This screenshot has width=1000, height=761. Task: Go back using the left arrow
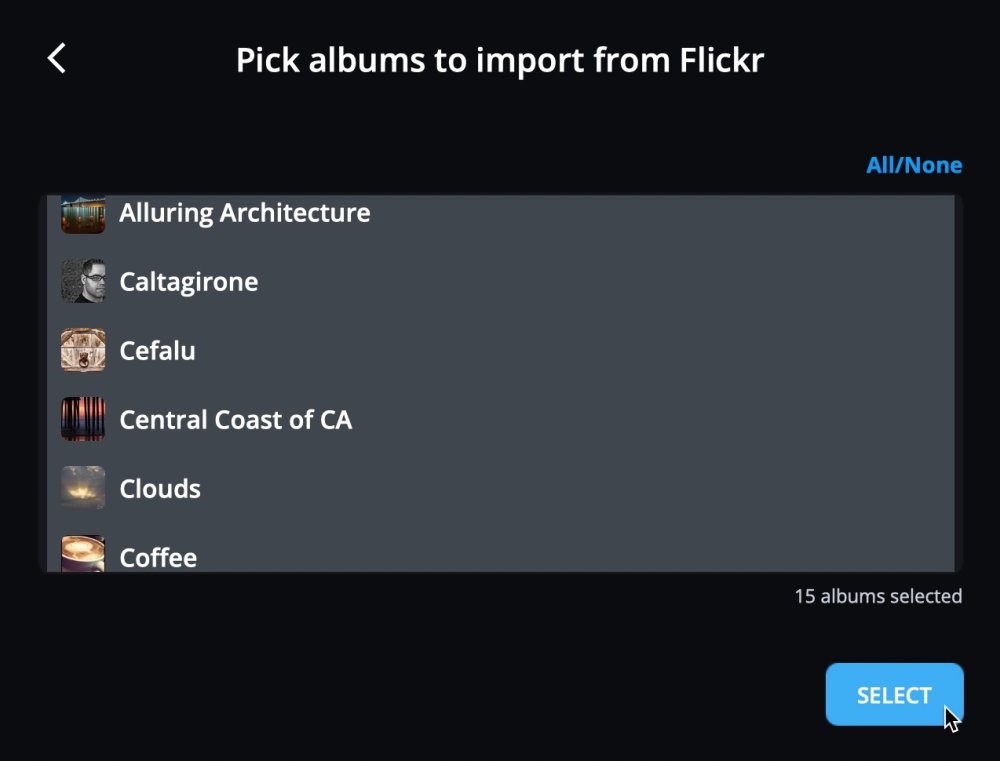click(57, 59)
